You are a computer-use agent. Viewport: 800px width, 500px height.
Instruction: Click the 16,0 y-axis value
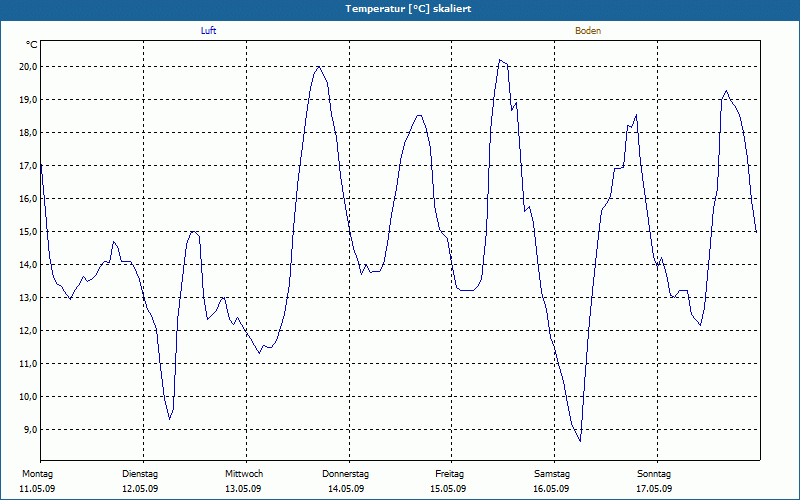(28, 199)
